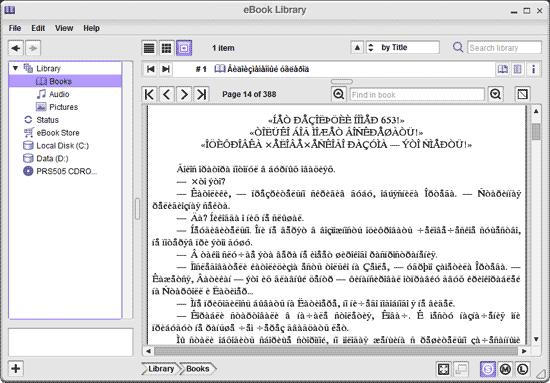
Task: Open the View menu
Action: pos(64,28)
